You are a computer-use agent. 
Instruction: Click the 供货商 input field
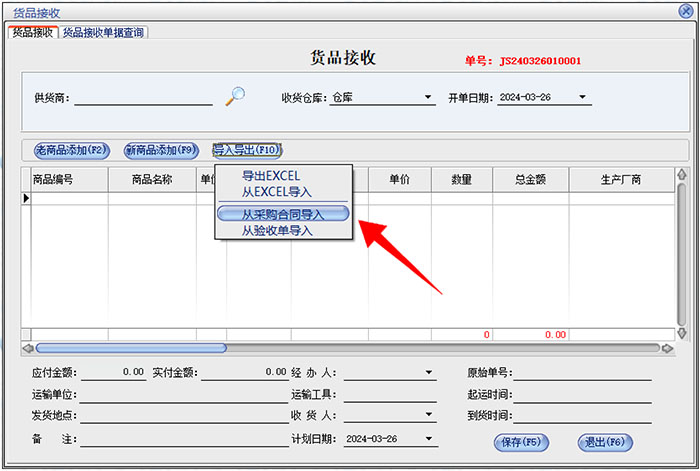(x=143, y=98)
